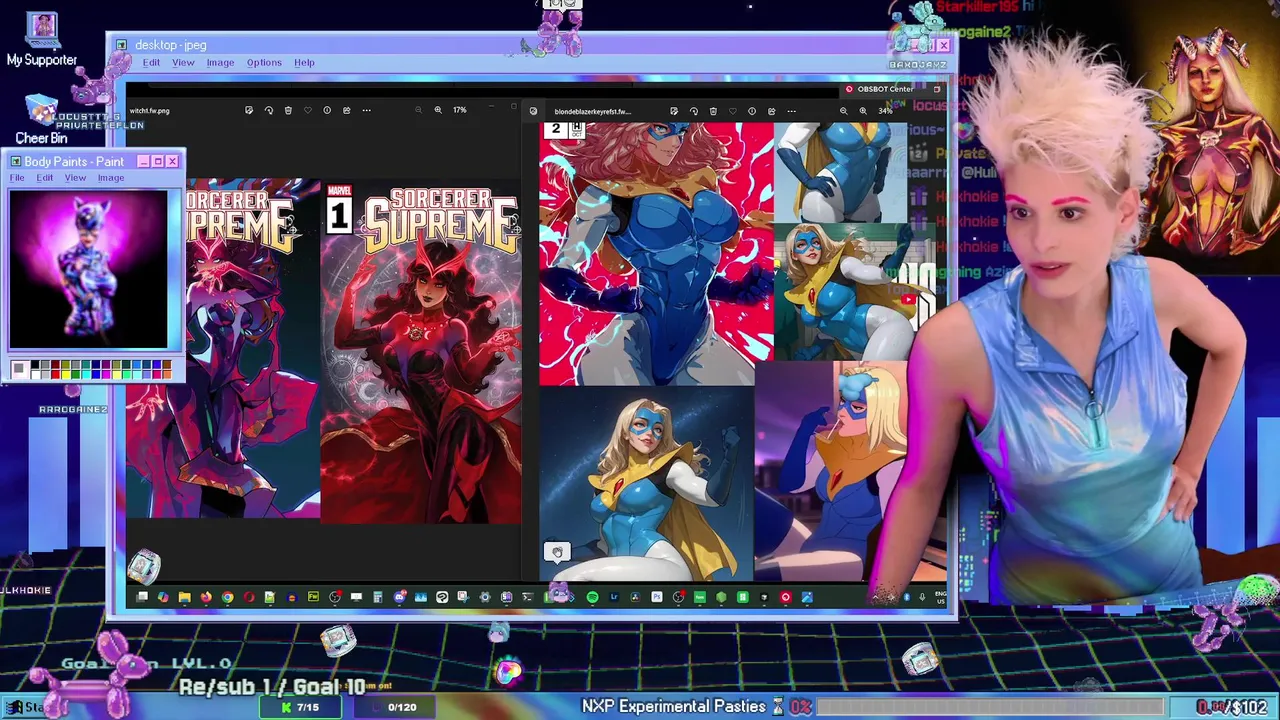Pick the black swatch in Body Paints palette
Viewport: 1280px width, 720px height.
(x=35, y=364)
